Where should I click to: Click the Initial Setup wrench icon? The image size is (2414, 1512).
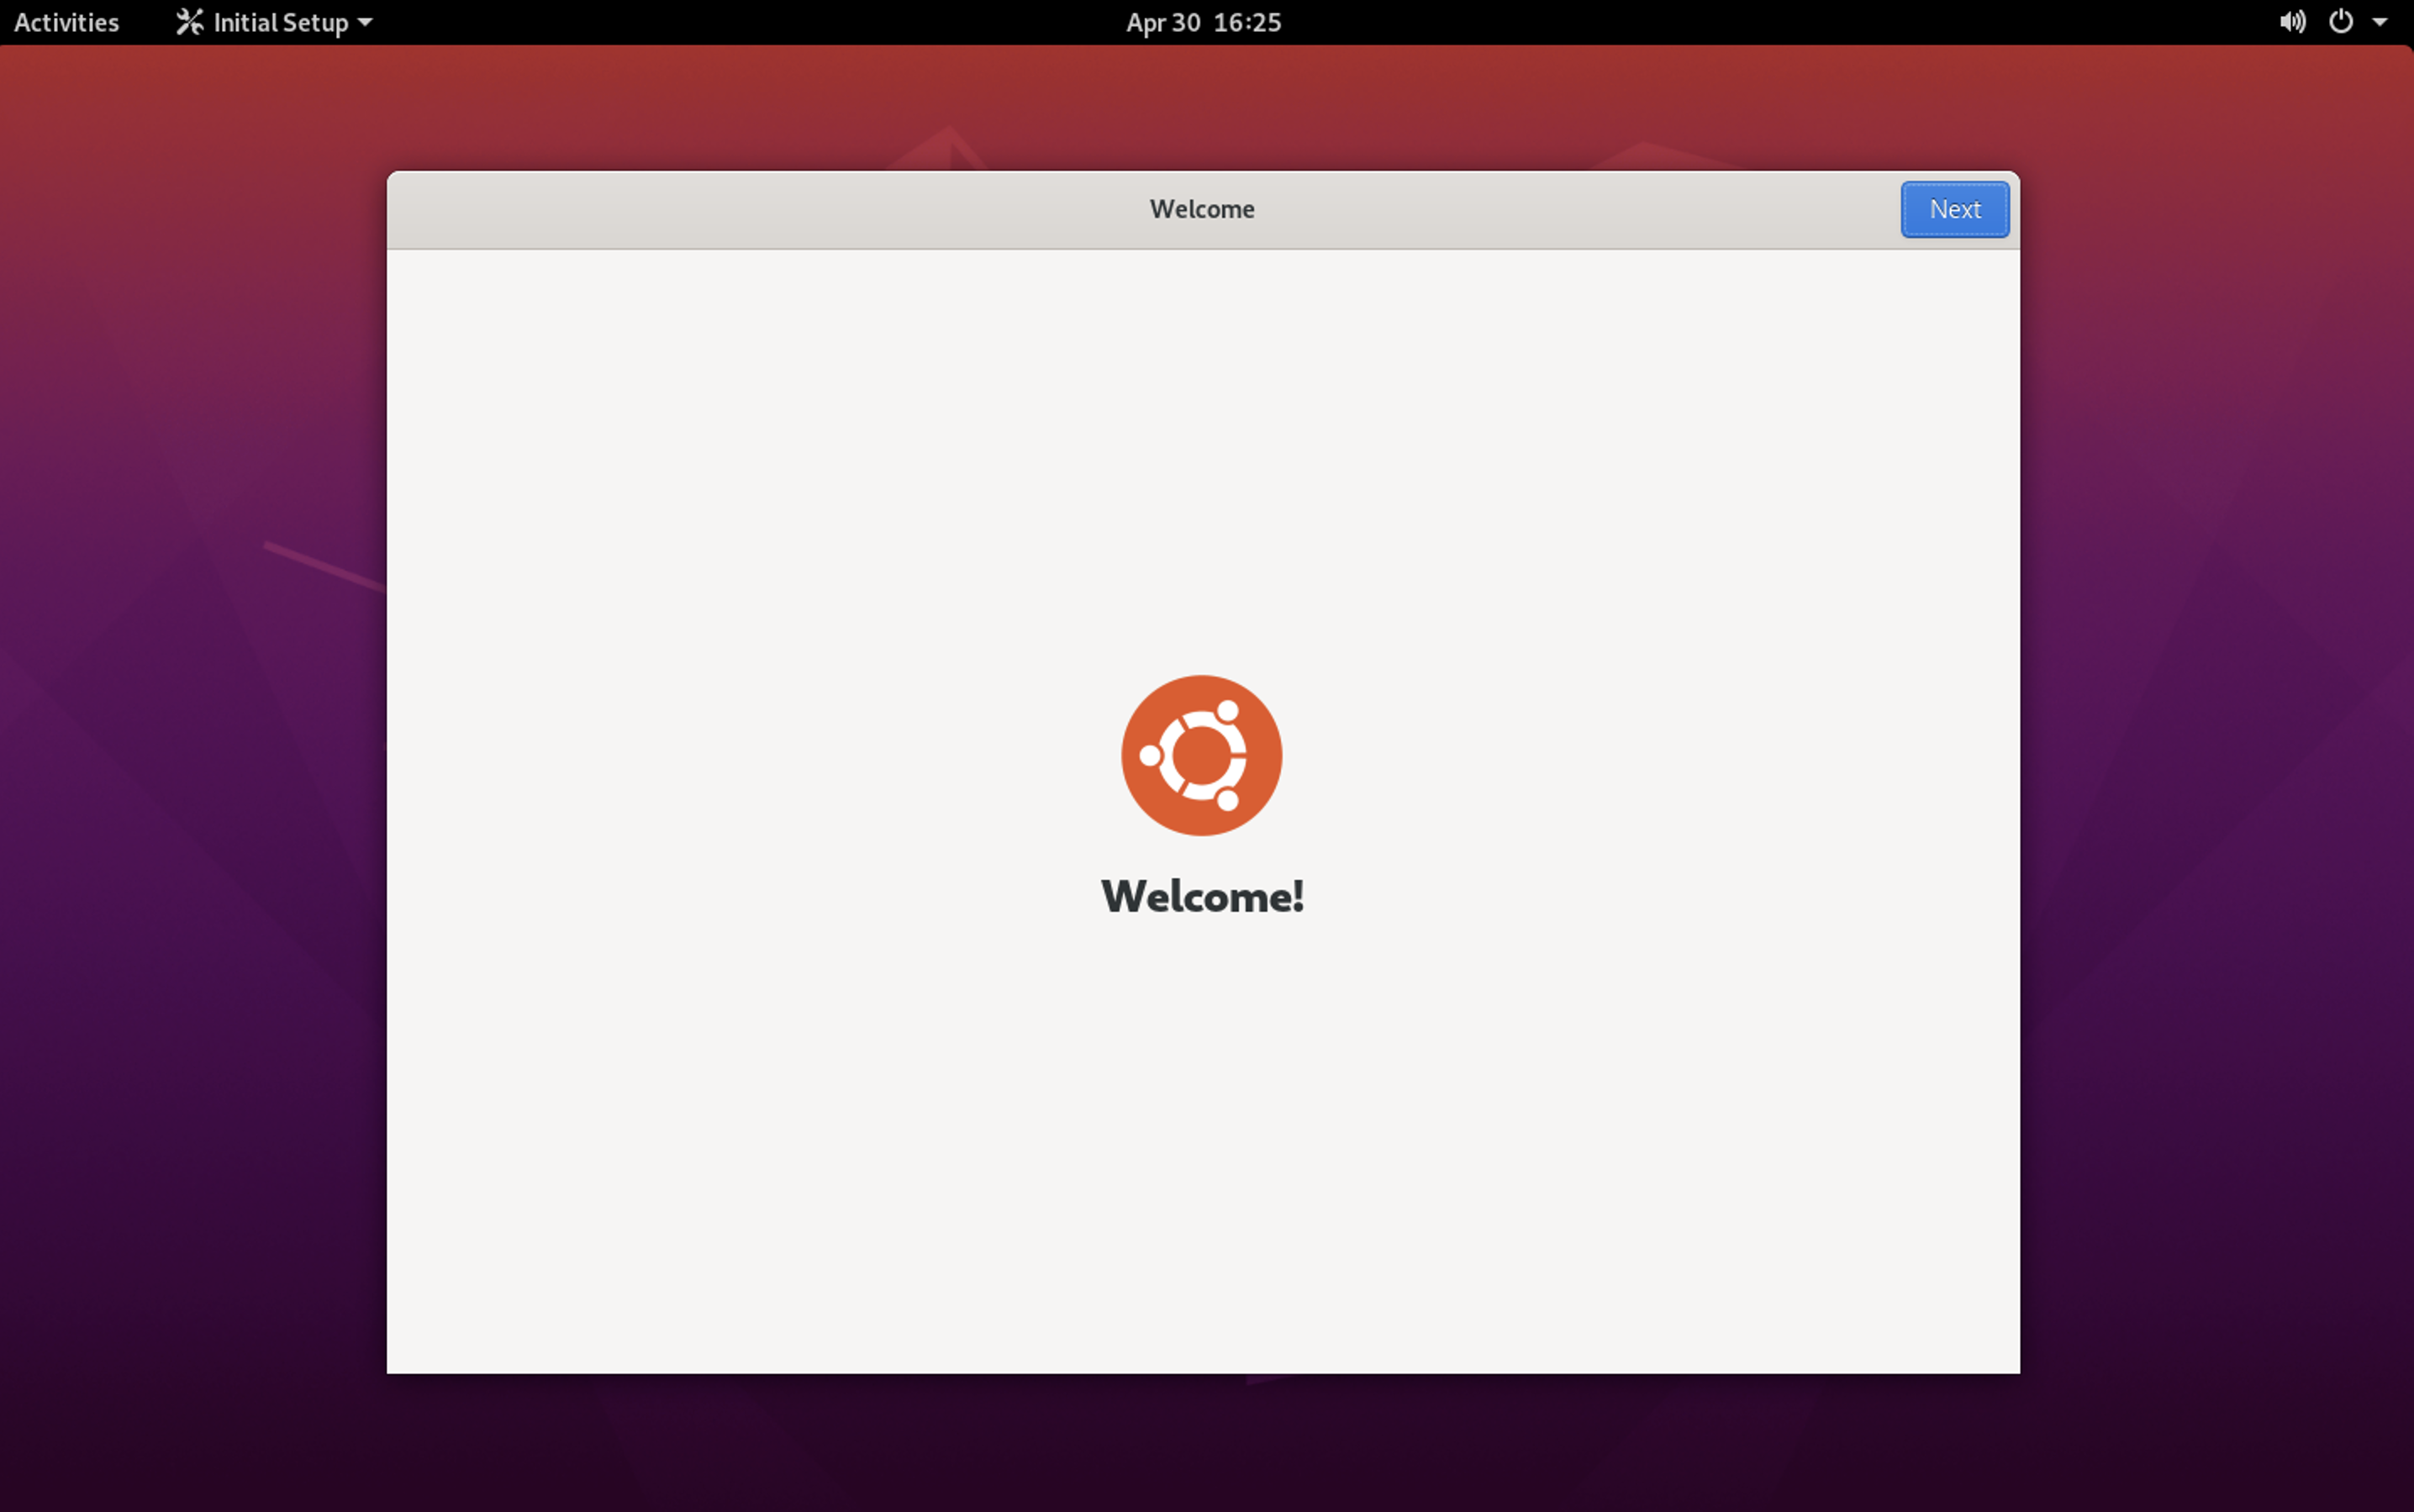point(189,22)
